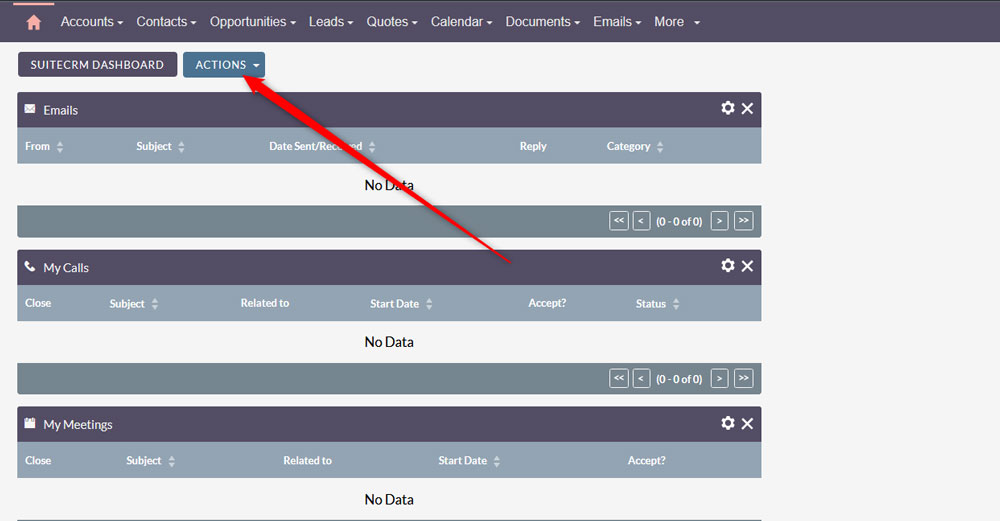Expand the More navigation menu
Screen dimensions: 1000x521
point(677,21)
